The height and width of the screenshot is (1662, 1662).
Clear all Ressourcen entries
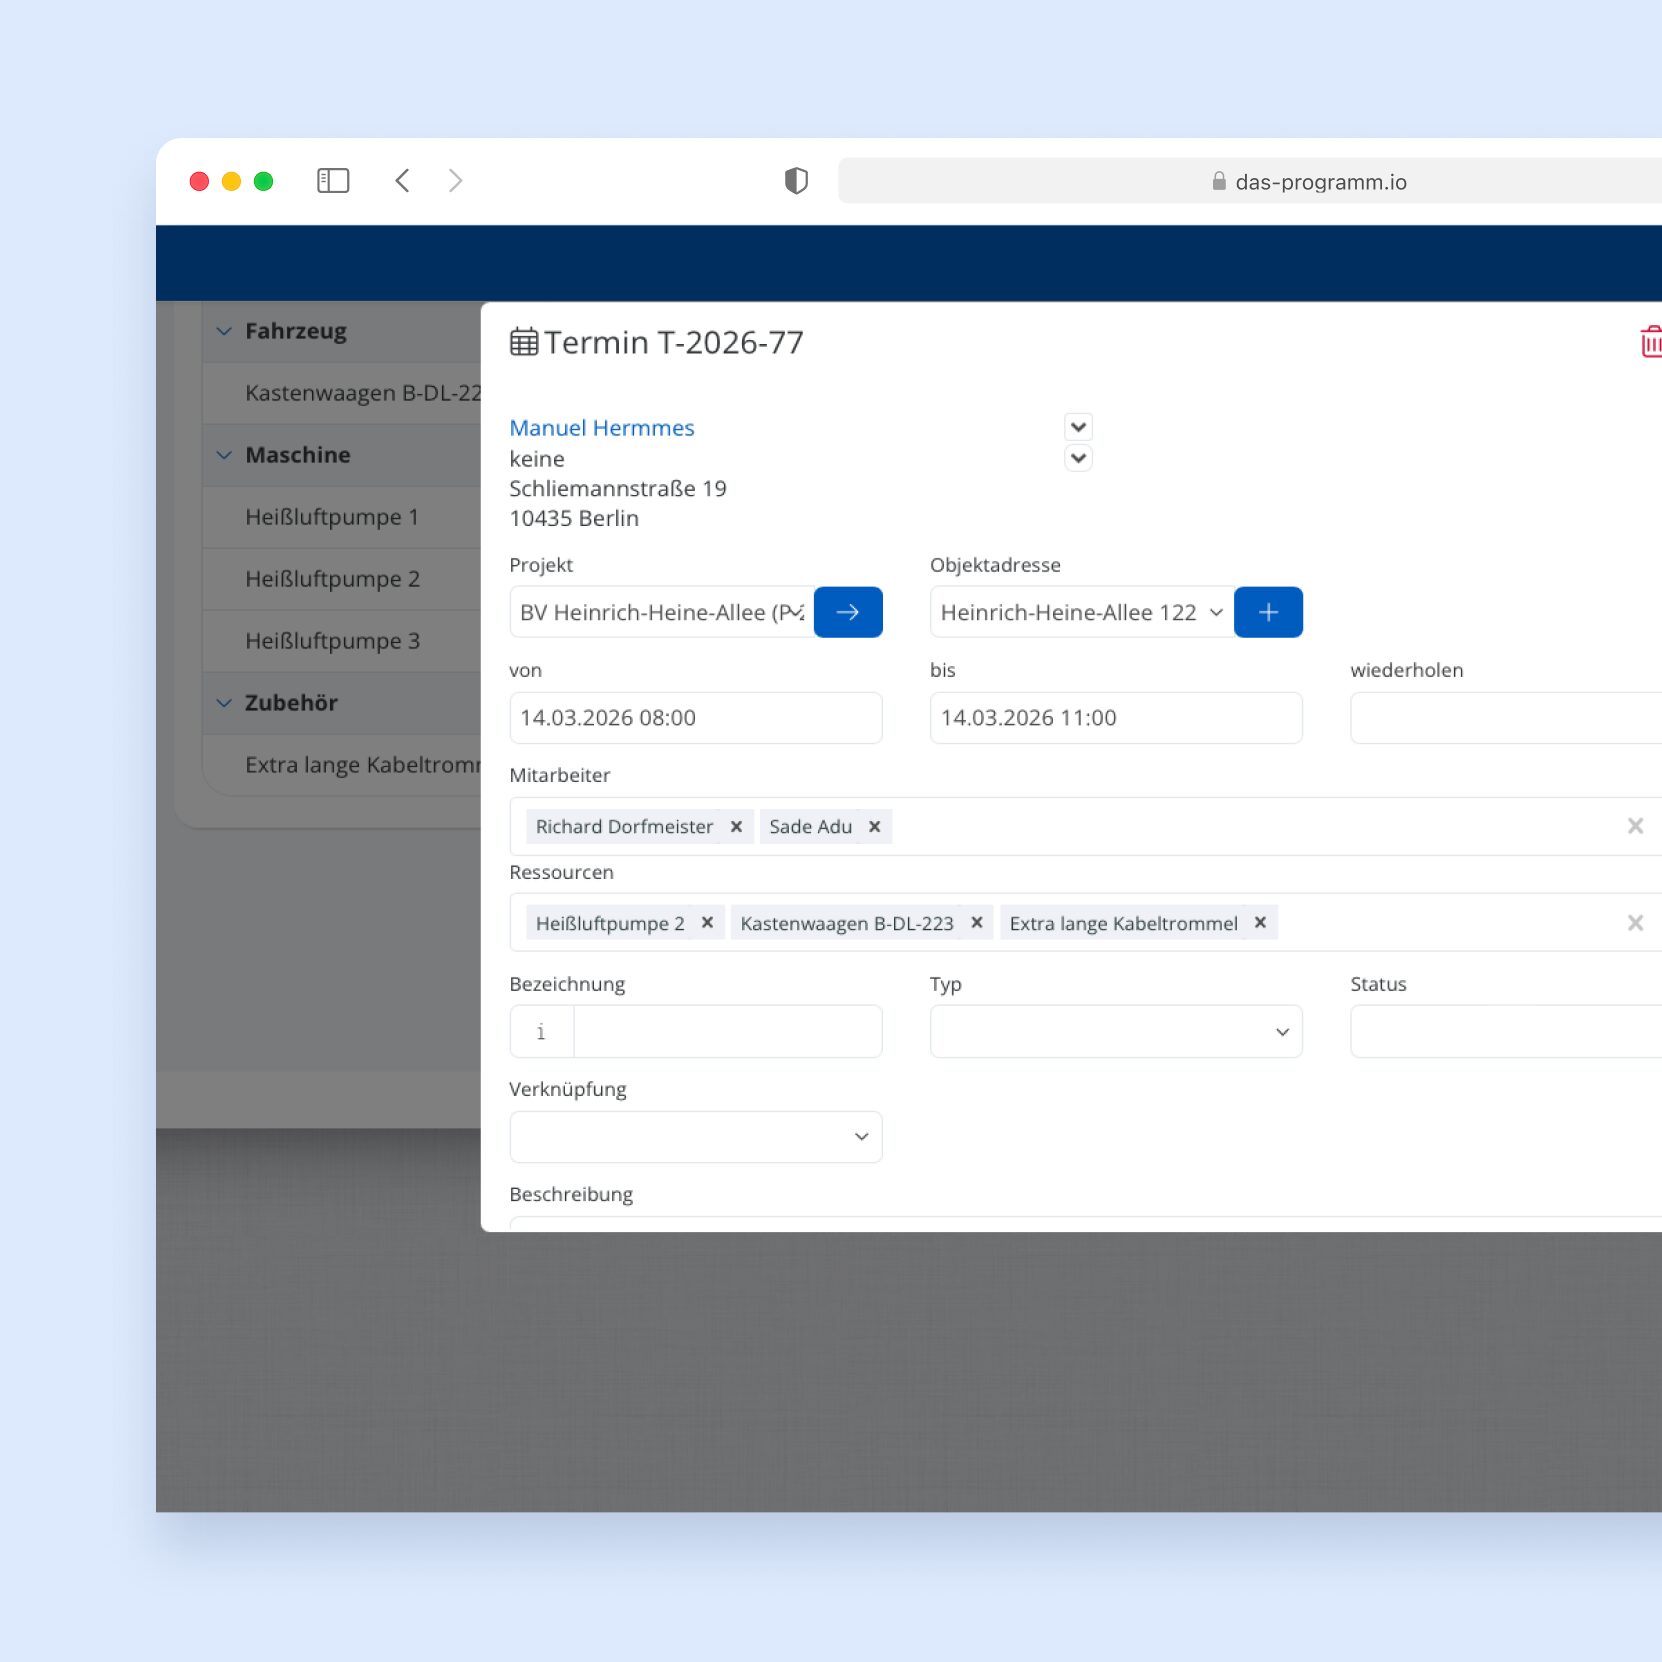pyautogui.click(x=1635, y=923)
